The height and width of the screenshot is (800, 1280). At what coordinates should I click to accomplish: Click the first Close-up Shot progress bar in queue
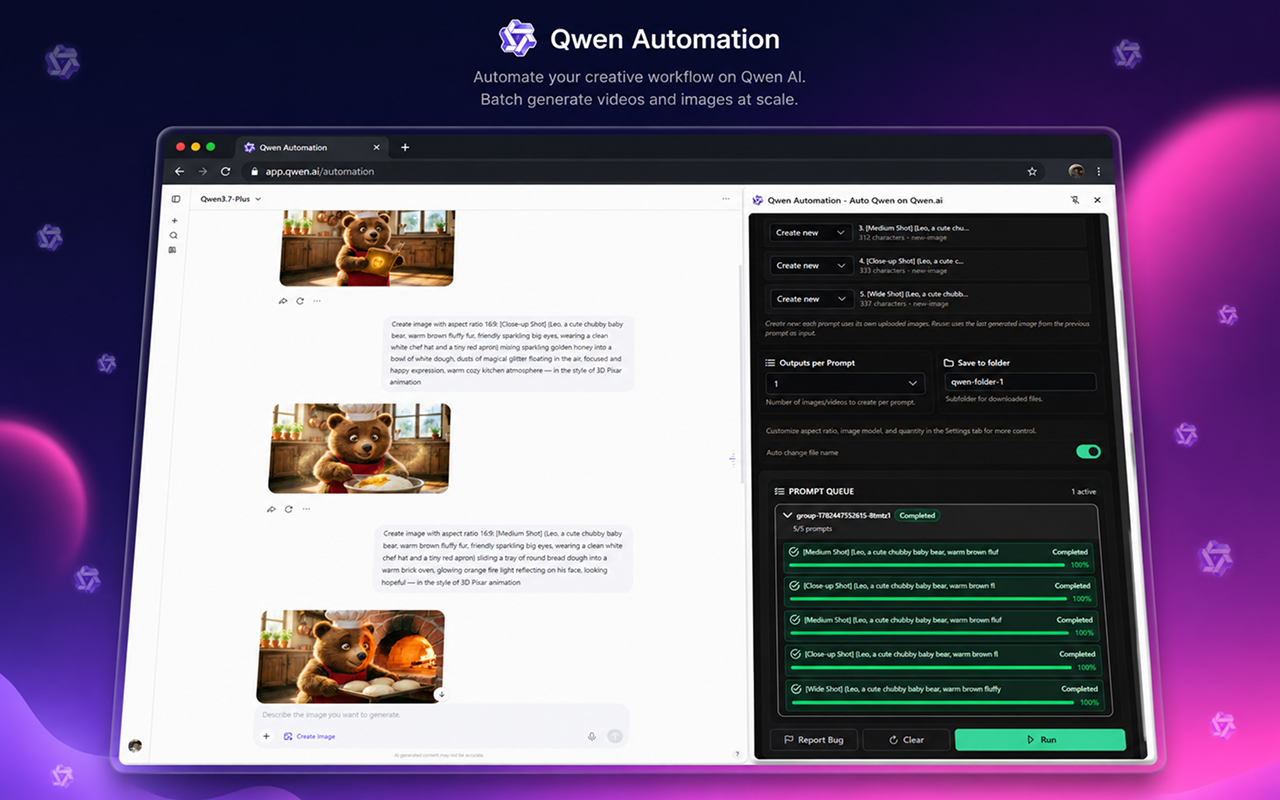click(928, 599)
